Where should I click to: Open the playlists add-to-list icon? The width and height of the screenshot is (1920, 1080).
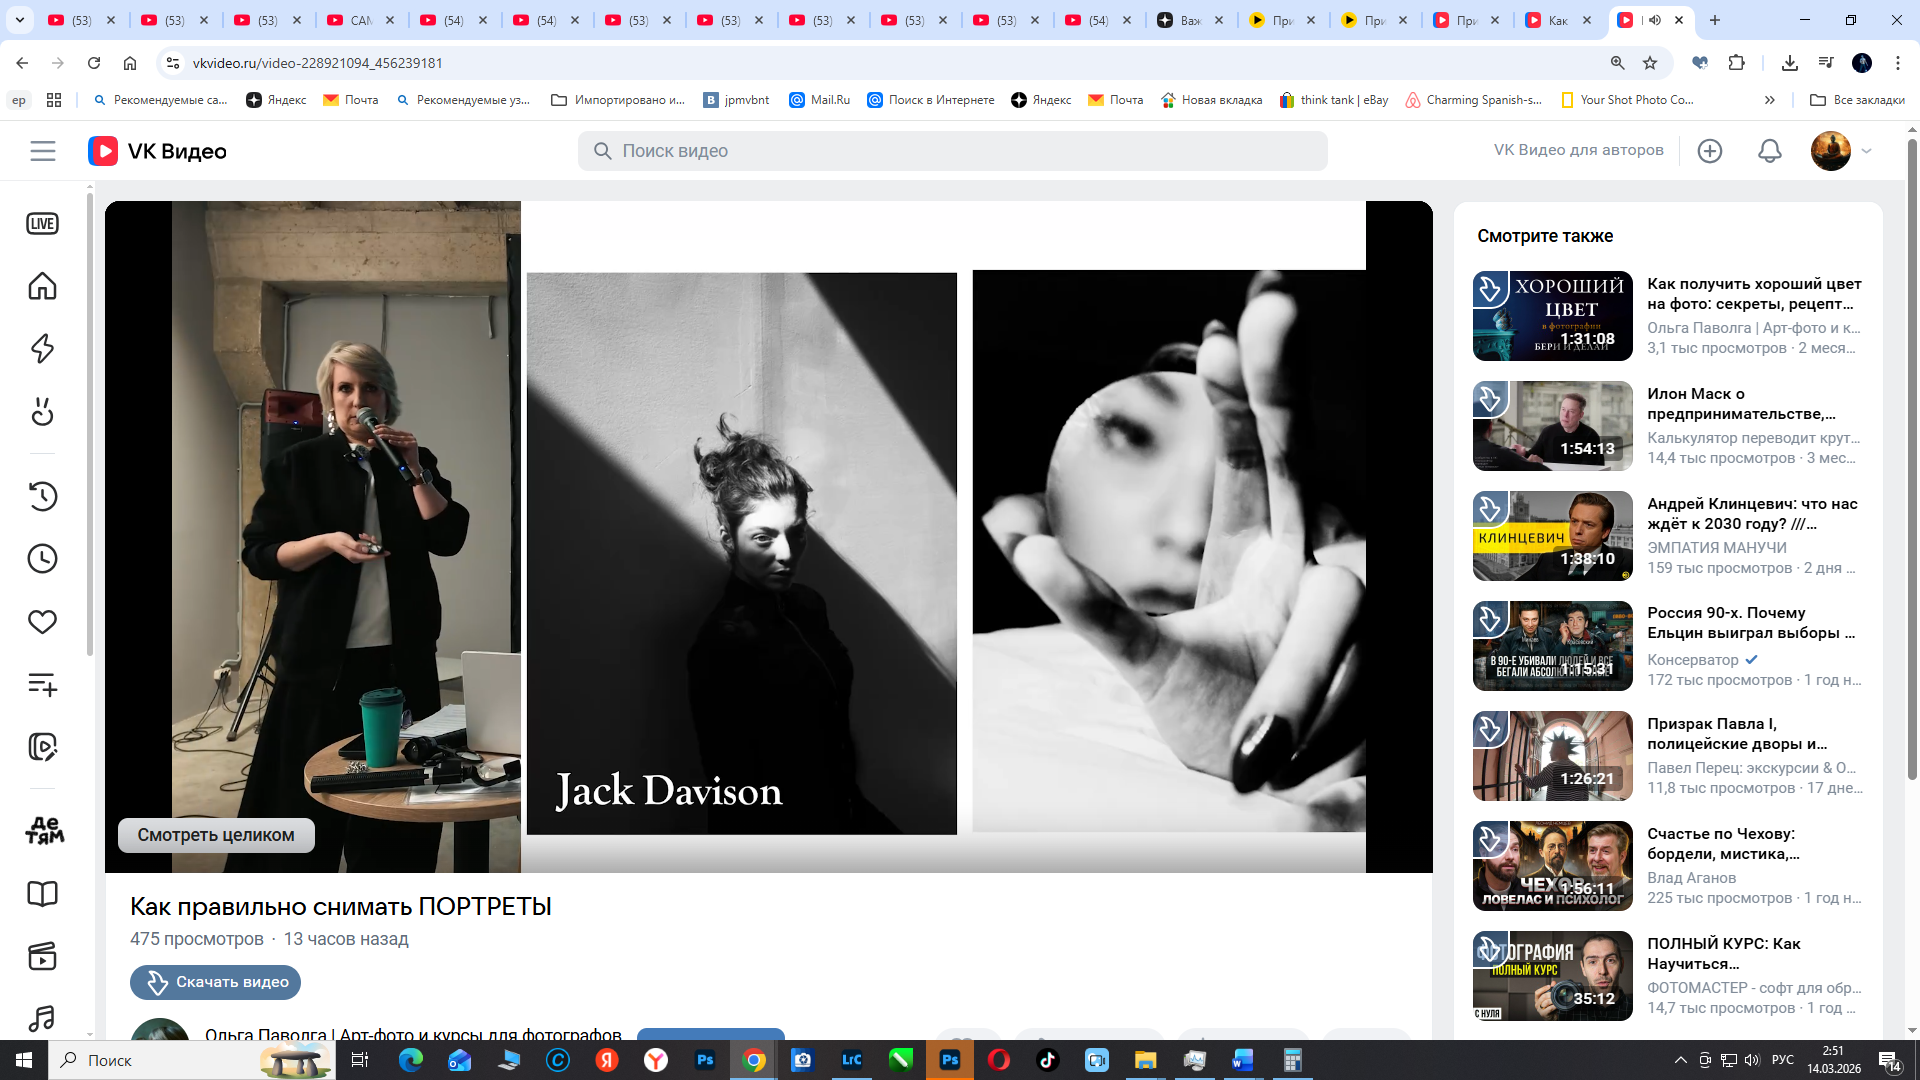[42, 685]
